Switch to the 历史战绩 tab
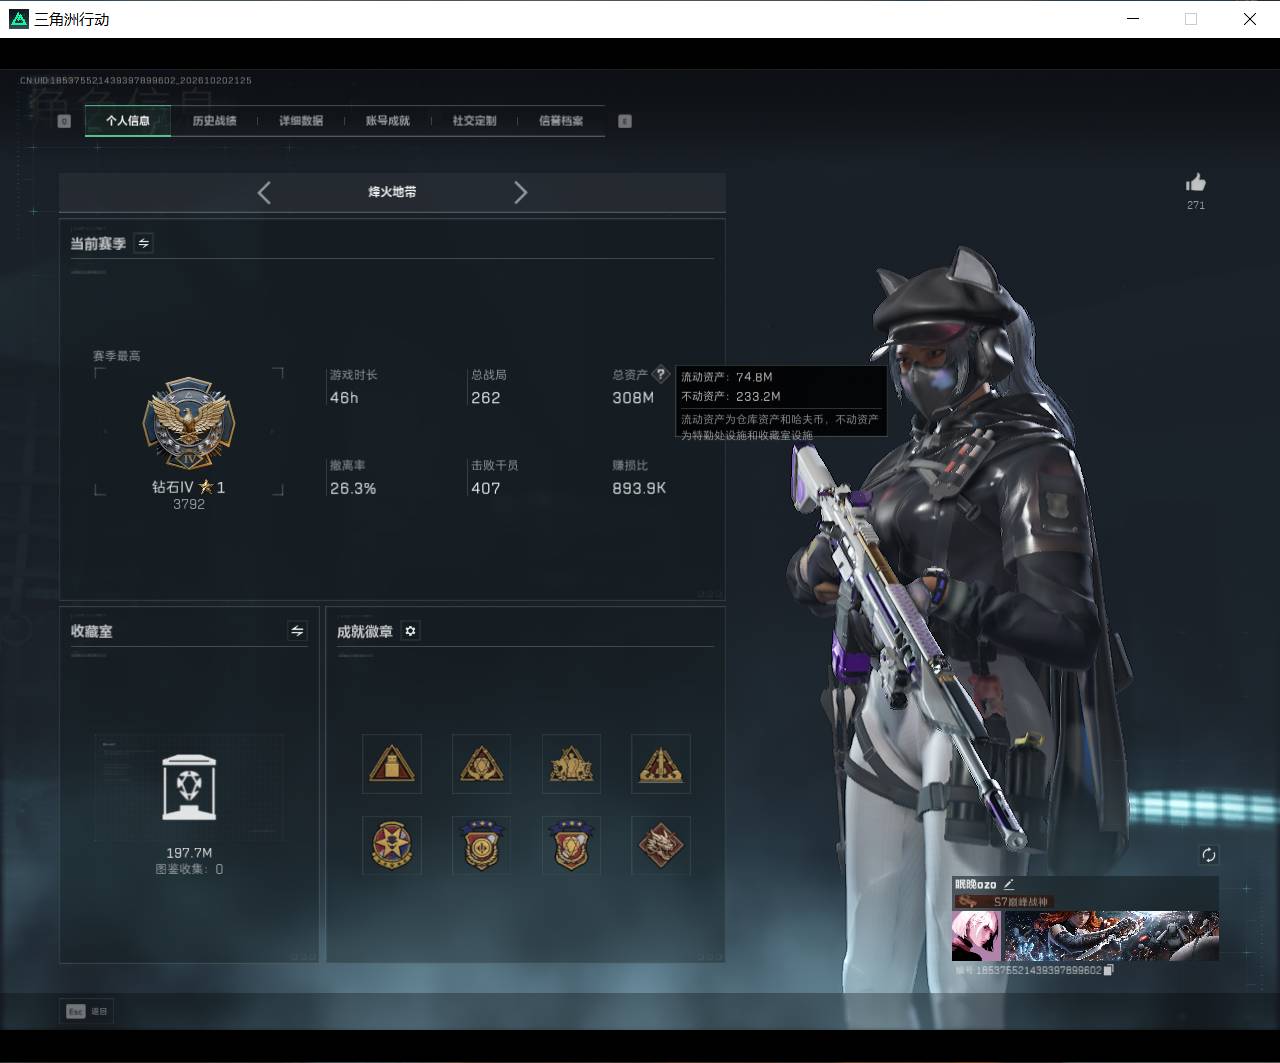This screenshot has height=1063, width=1280. coord(214,121)
